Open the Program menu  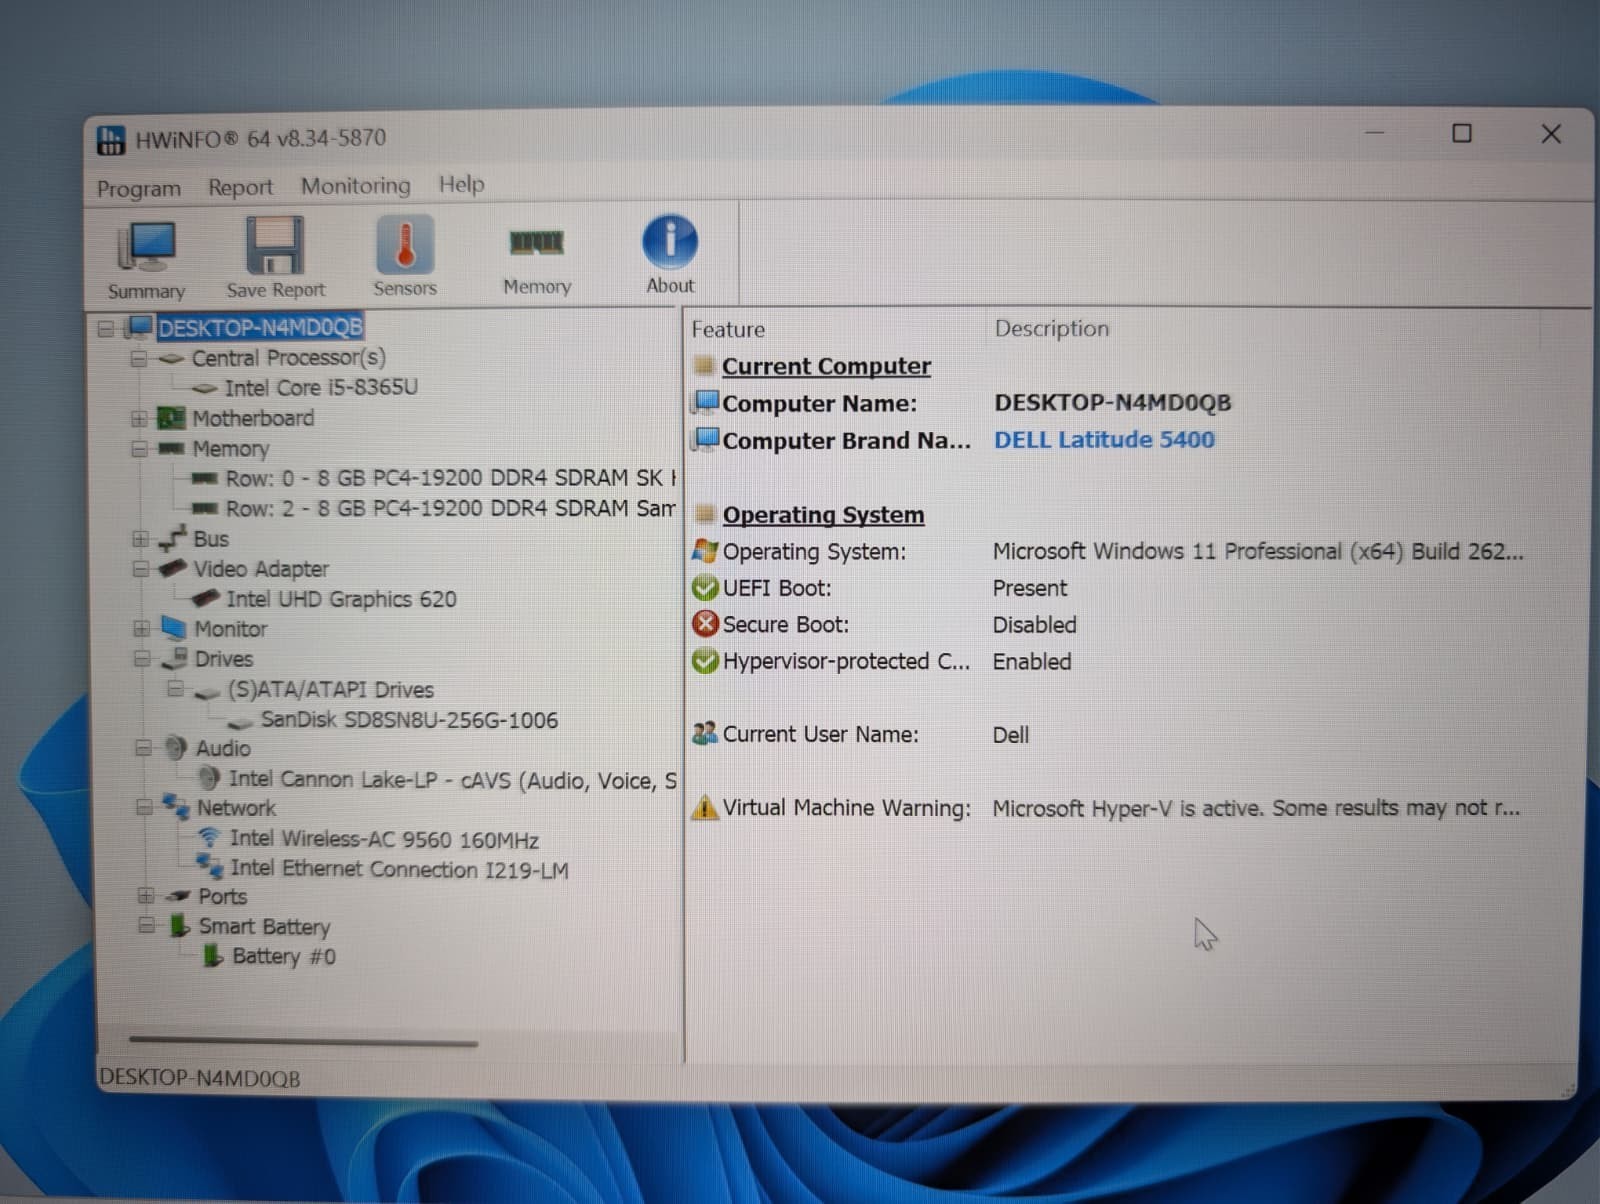coord(139,188)
